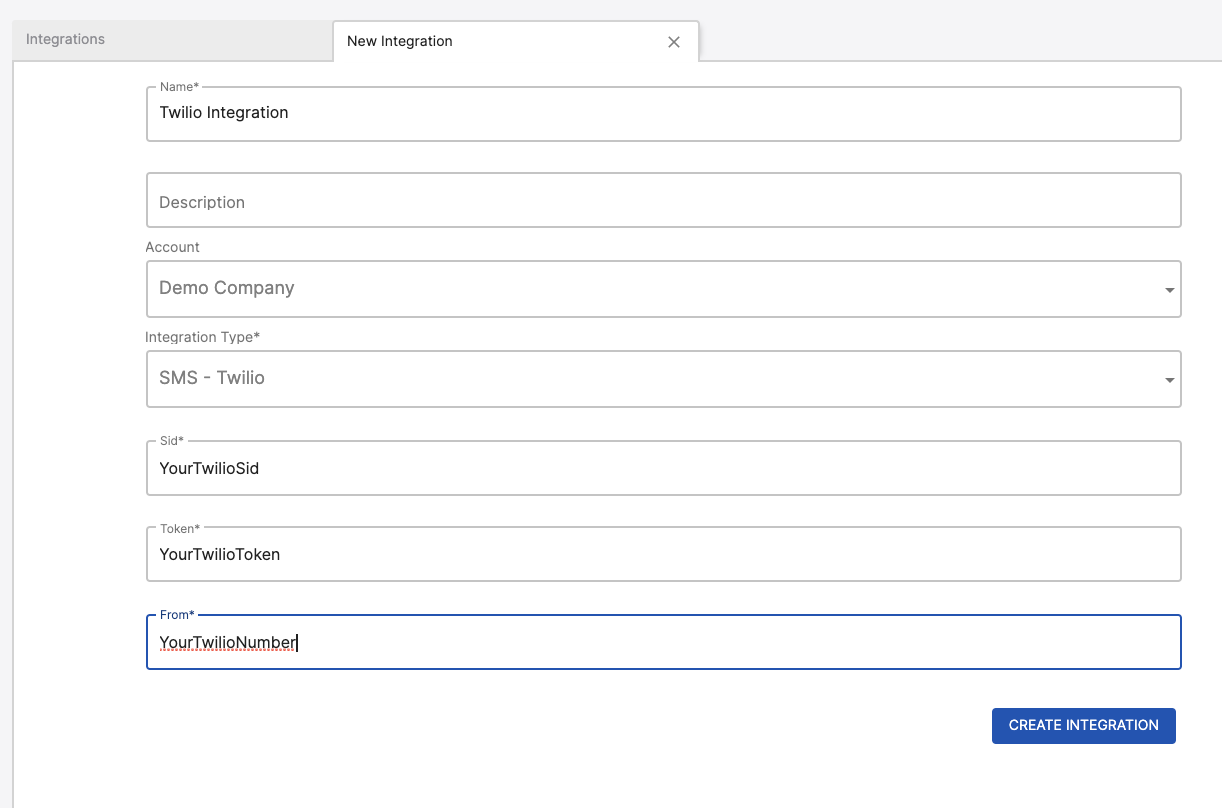This screenshot has height=808, width=1222.
Task: Switch to the Integrations tab
Action: 66,40
